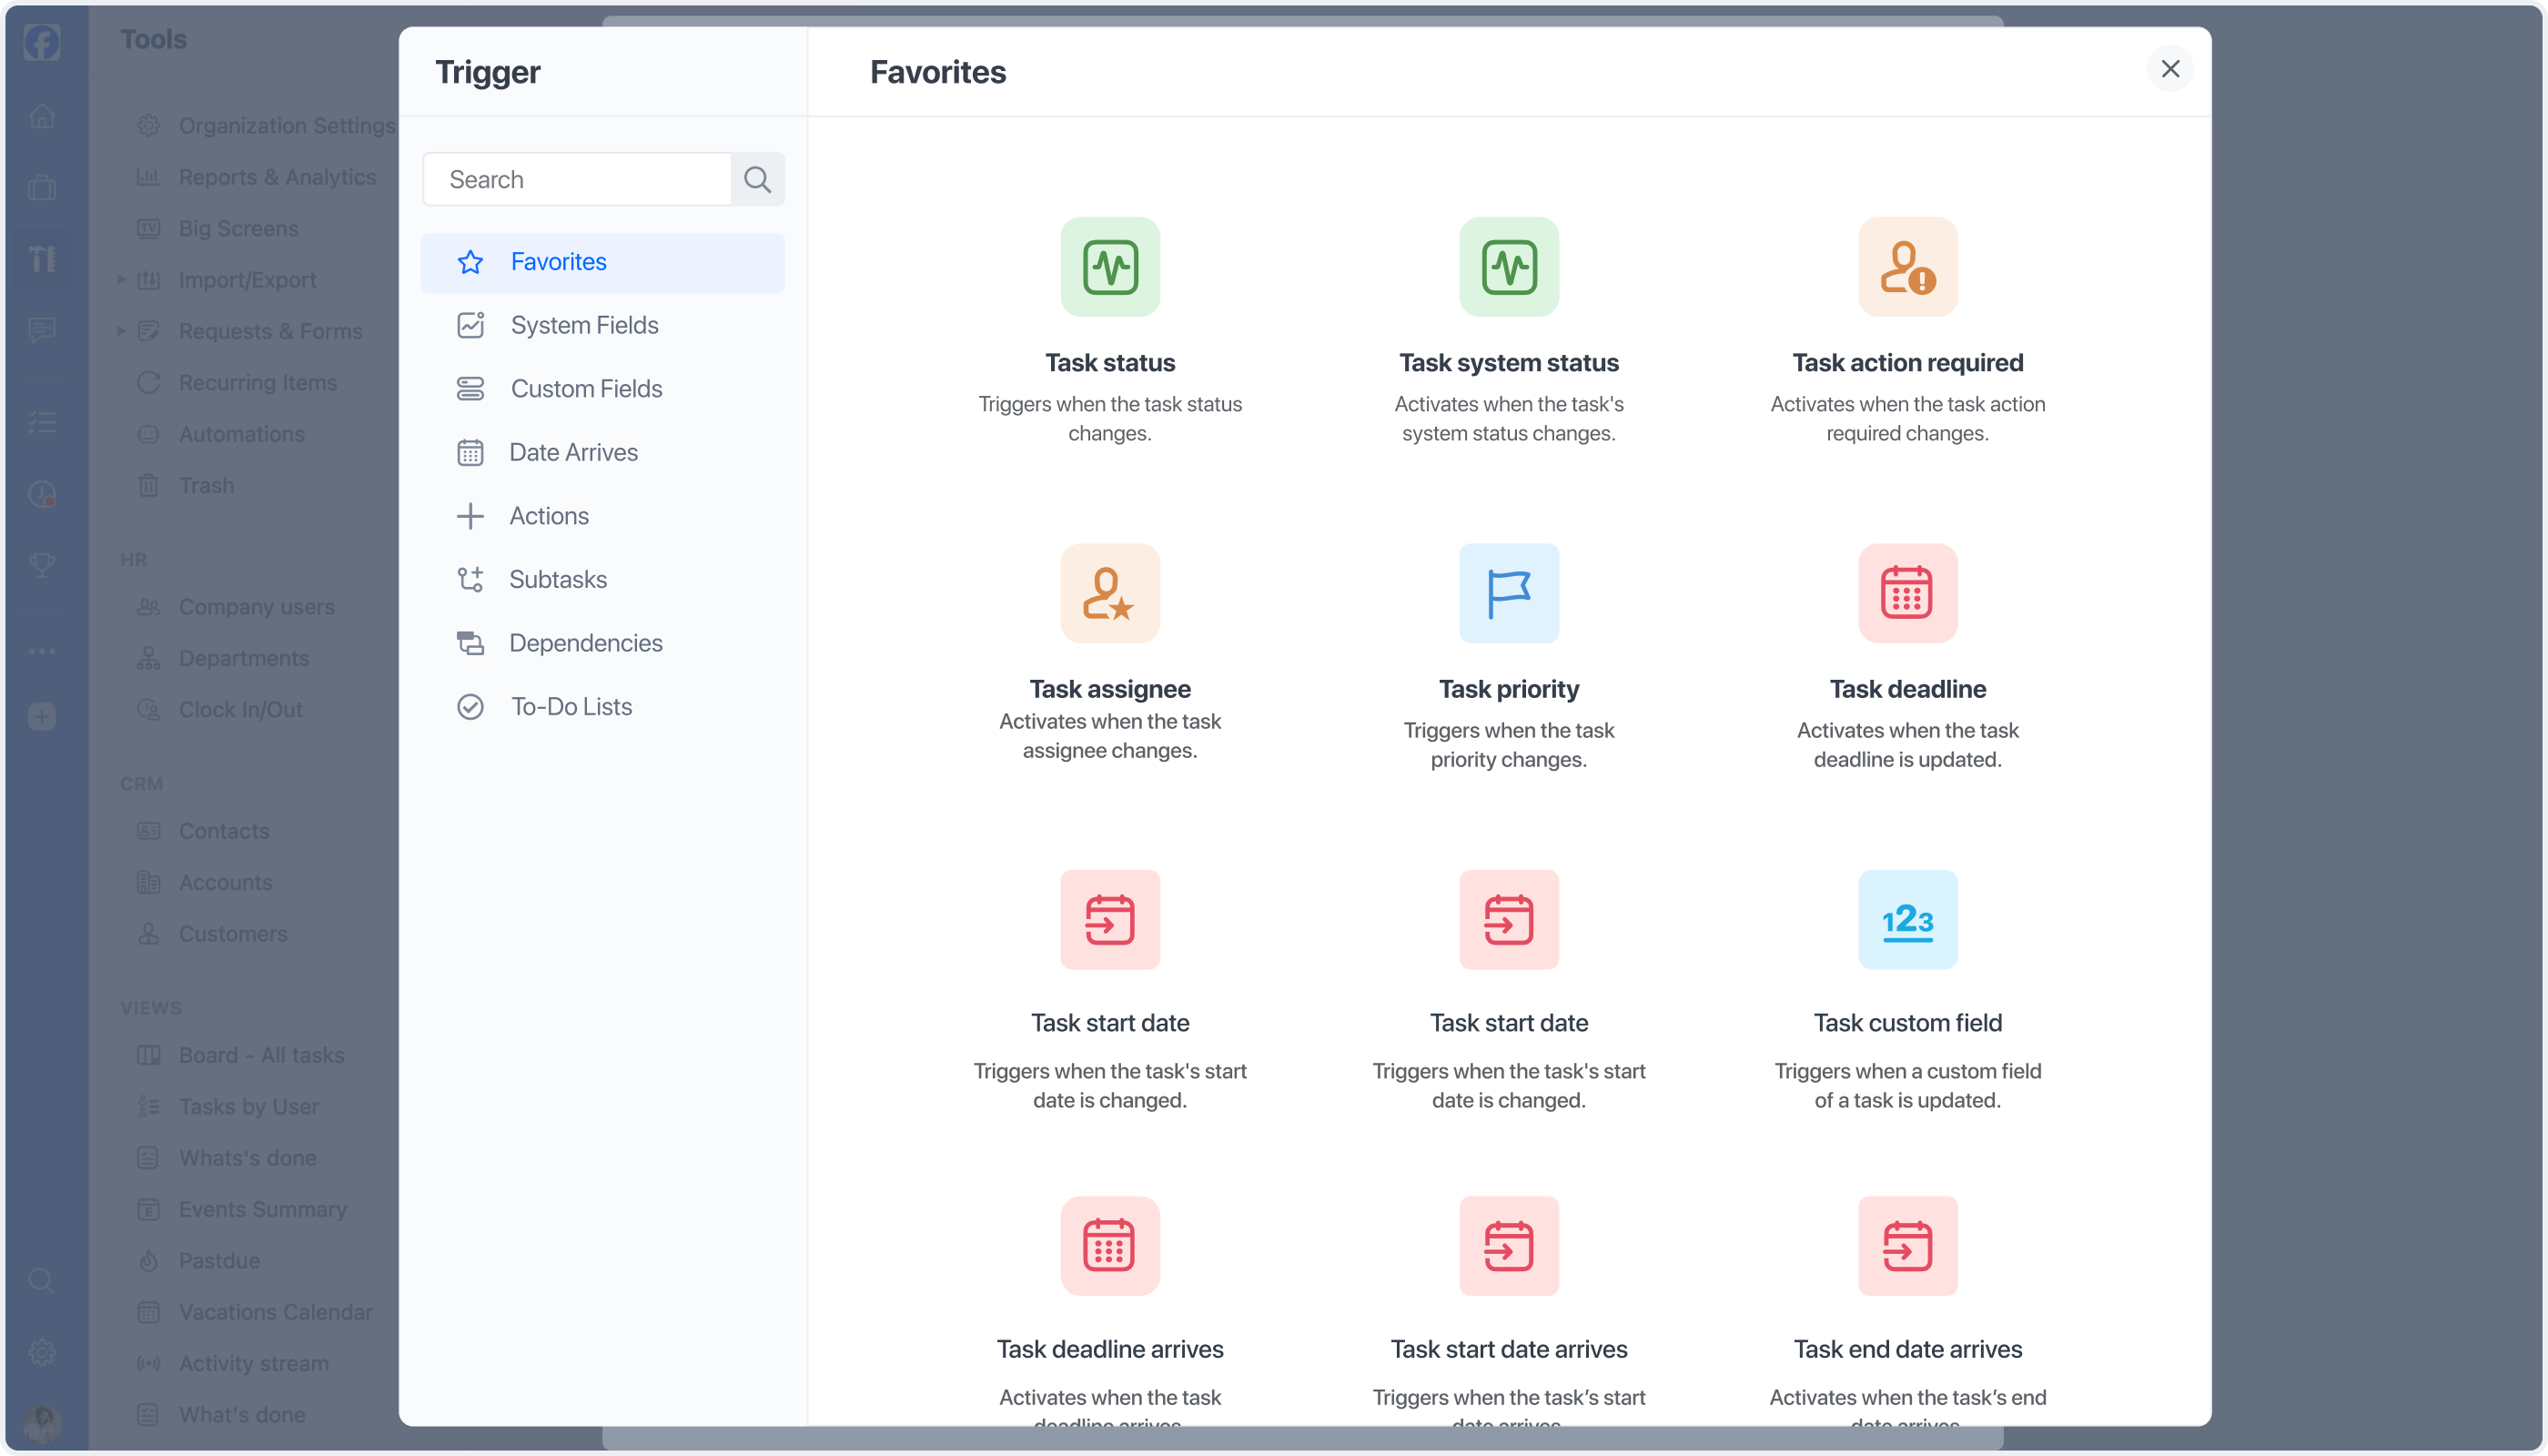Viewport: 2548px width, 1456px height.
Task: Open Clock In/Out under HR
Action: point(220,710)
